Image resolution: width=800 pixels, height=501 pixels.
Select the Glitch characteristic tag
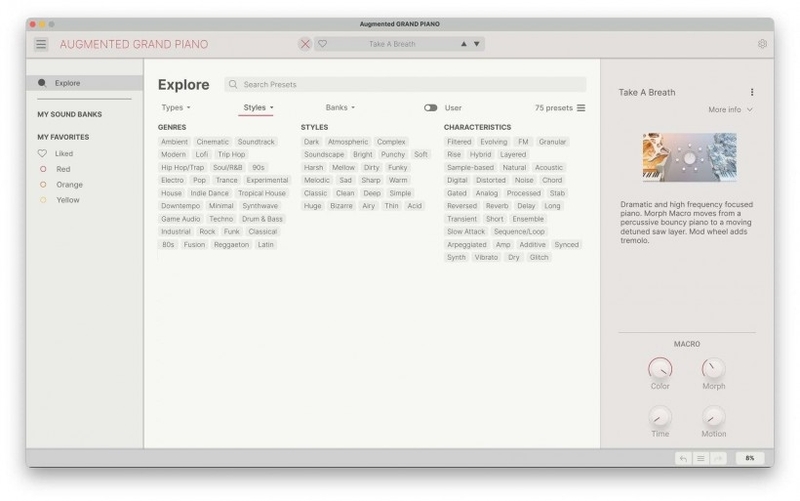coord(539,258)
